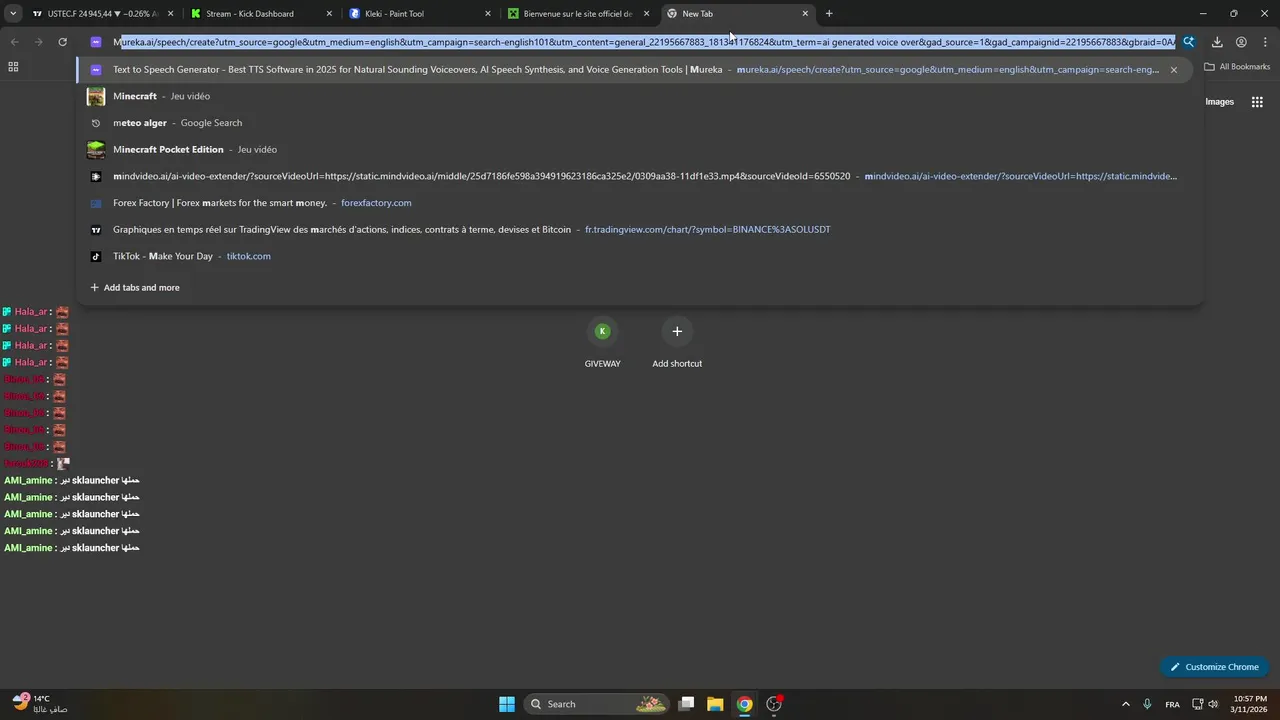
Task: Switch the FRA input language indicator
Action: point(1172,704)
